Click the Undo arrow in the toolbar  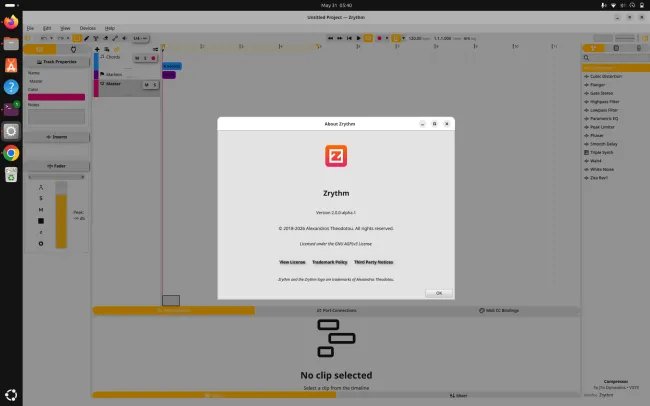click(x=44, y=38)
